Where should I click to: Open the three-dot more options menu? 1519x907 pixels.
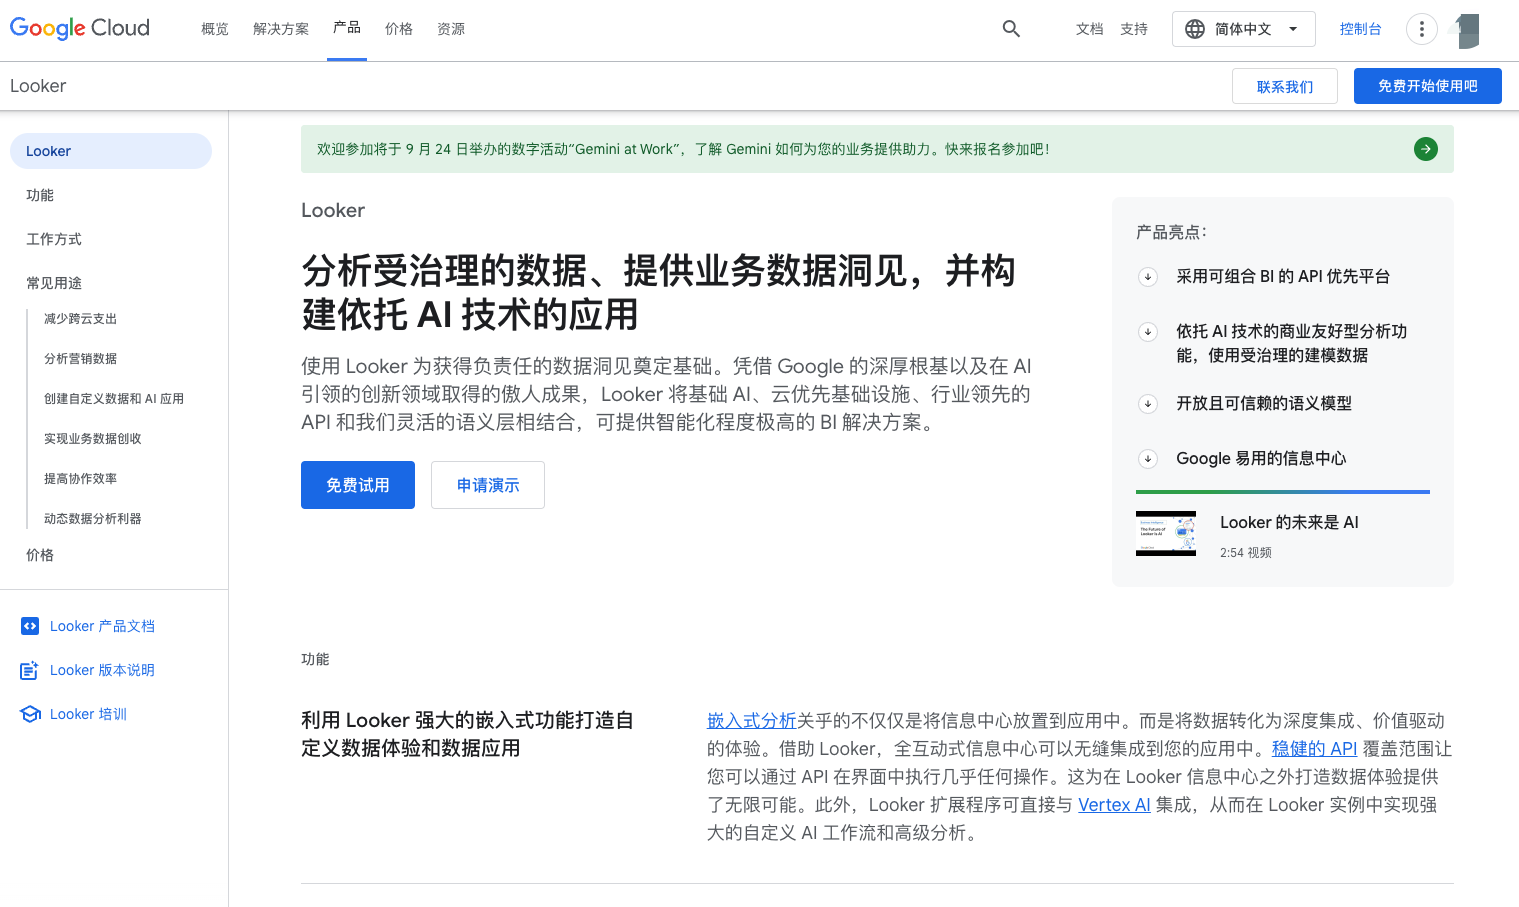coord(1421,29)
